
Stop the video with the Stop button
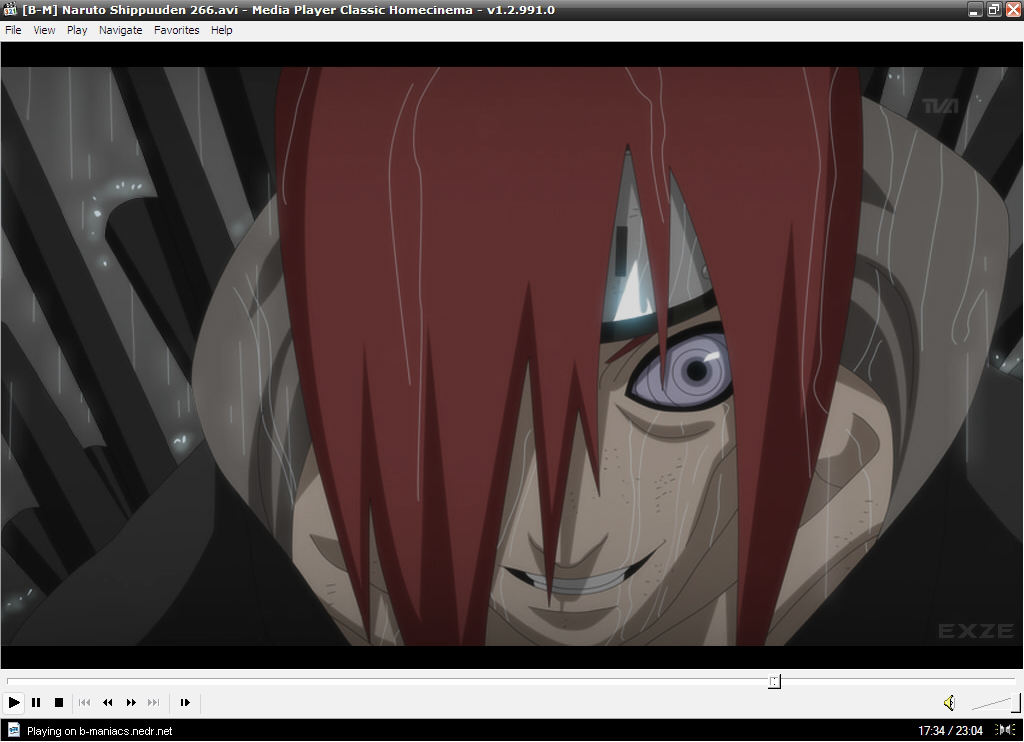59,703
